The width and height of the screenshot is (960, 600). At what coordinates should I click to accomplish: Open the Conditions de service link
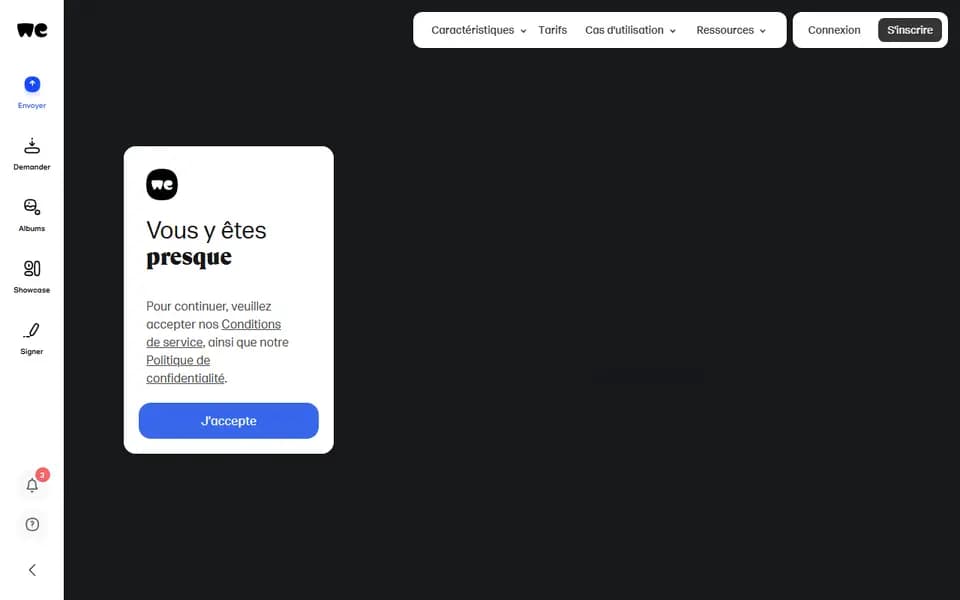213,333
